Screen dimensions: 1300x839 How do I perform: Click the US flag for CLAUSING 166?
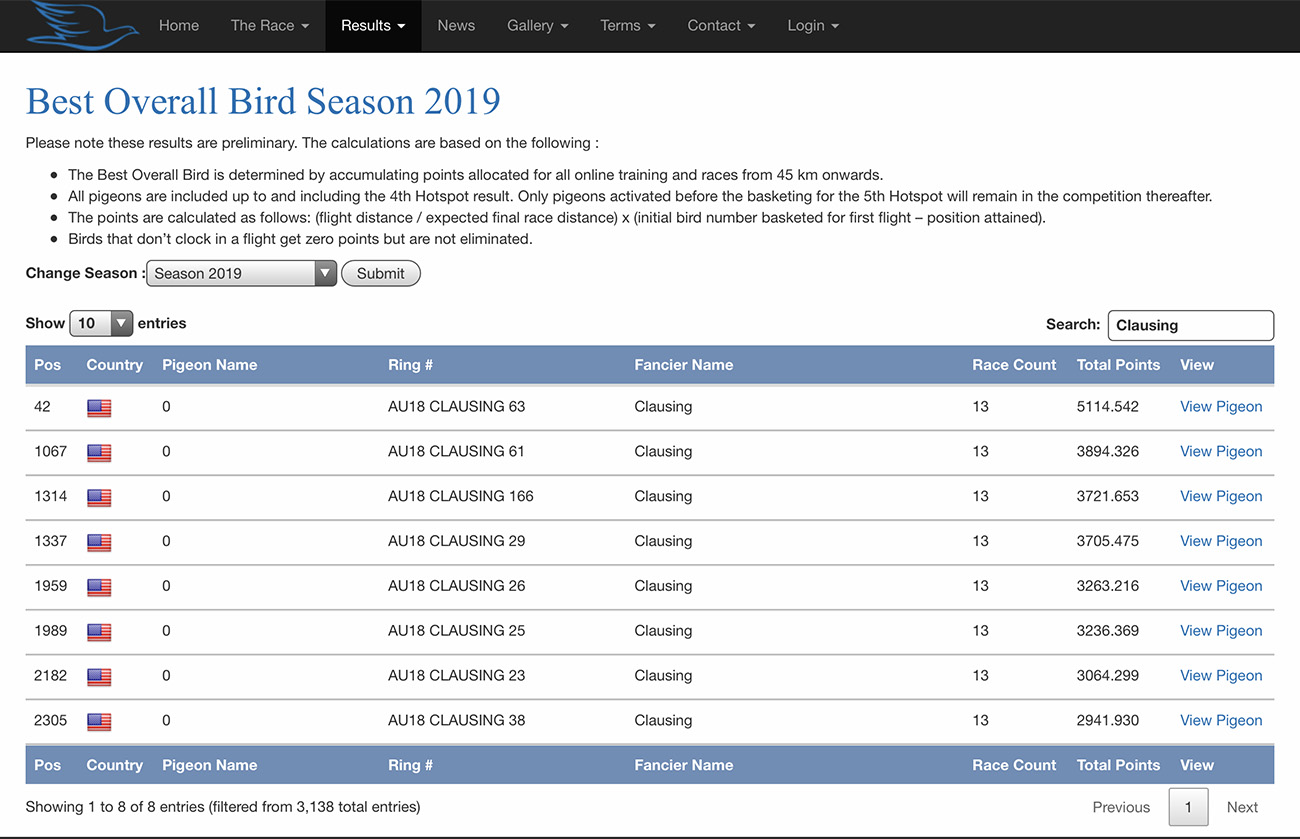[x=99, y=498]
